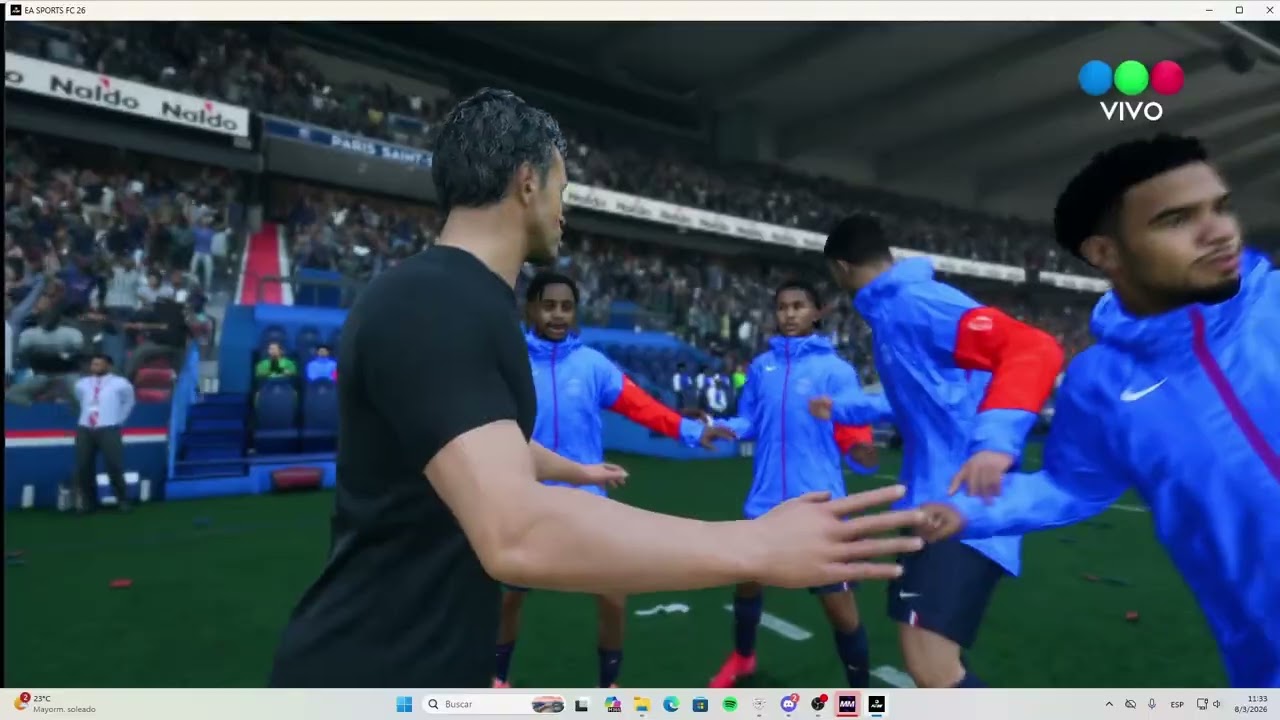Click the Buscar taskbar search field
This screenshot has width=1280, height=720.
494,704
